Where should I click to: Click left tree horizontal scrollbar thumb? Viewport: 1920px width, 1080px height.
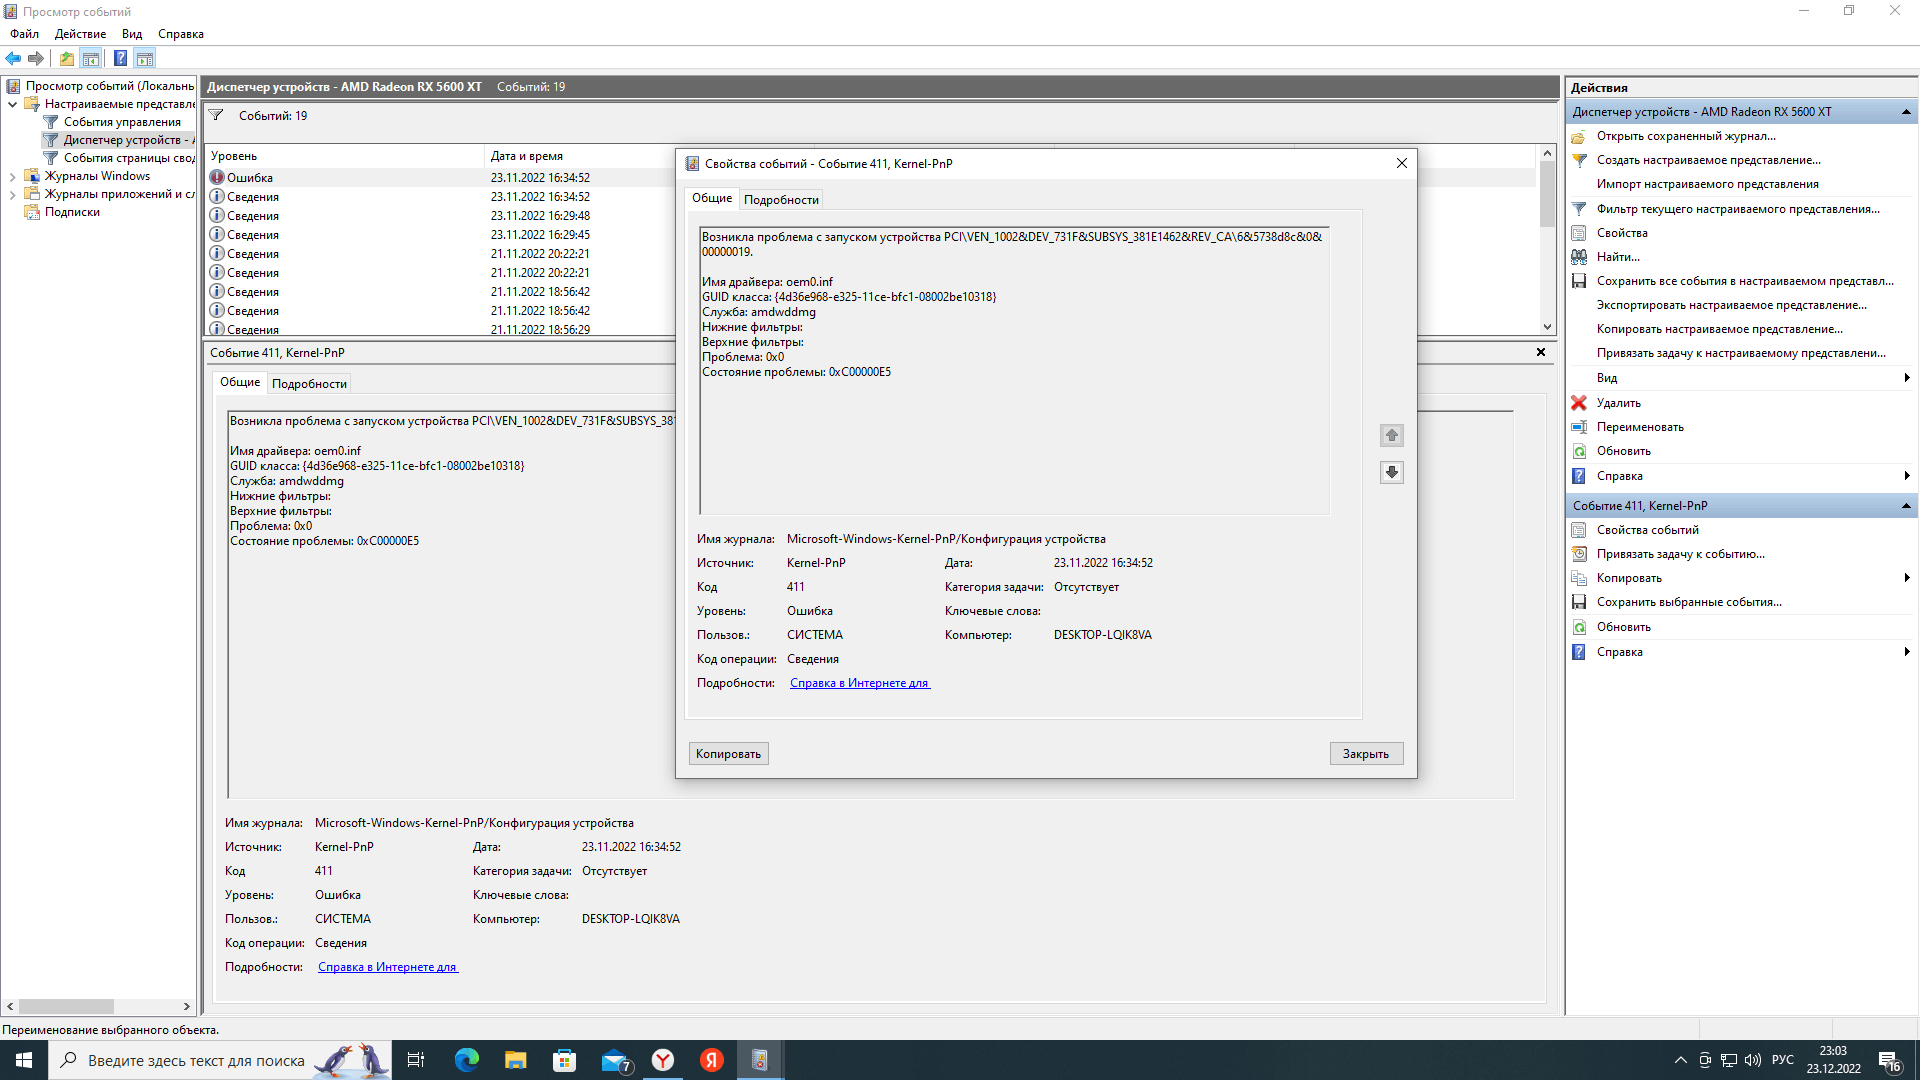pos(66,1006)
